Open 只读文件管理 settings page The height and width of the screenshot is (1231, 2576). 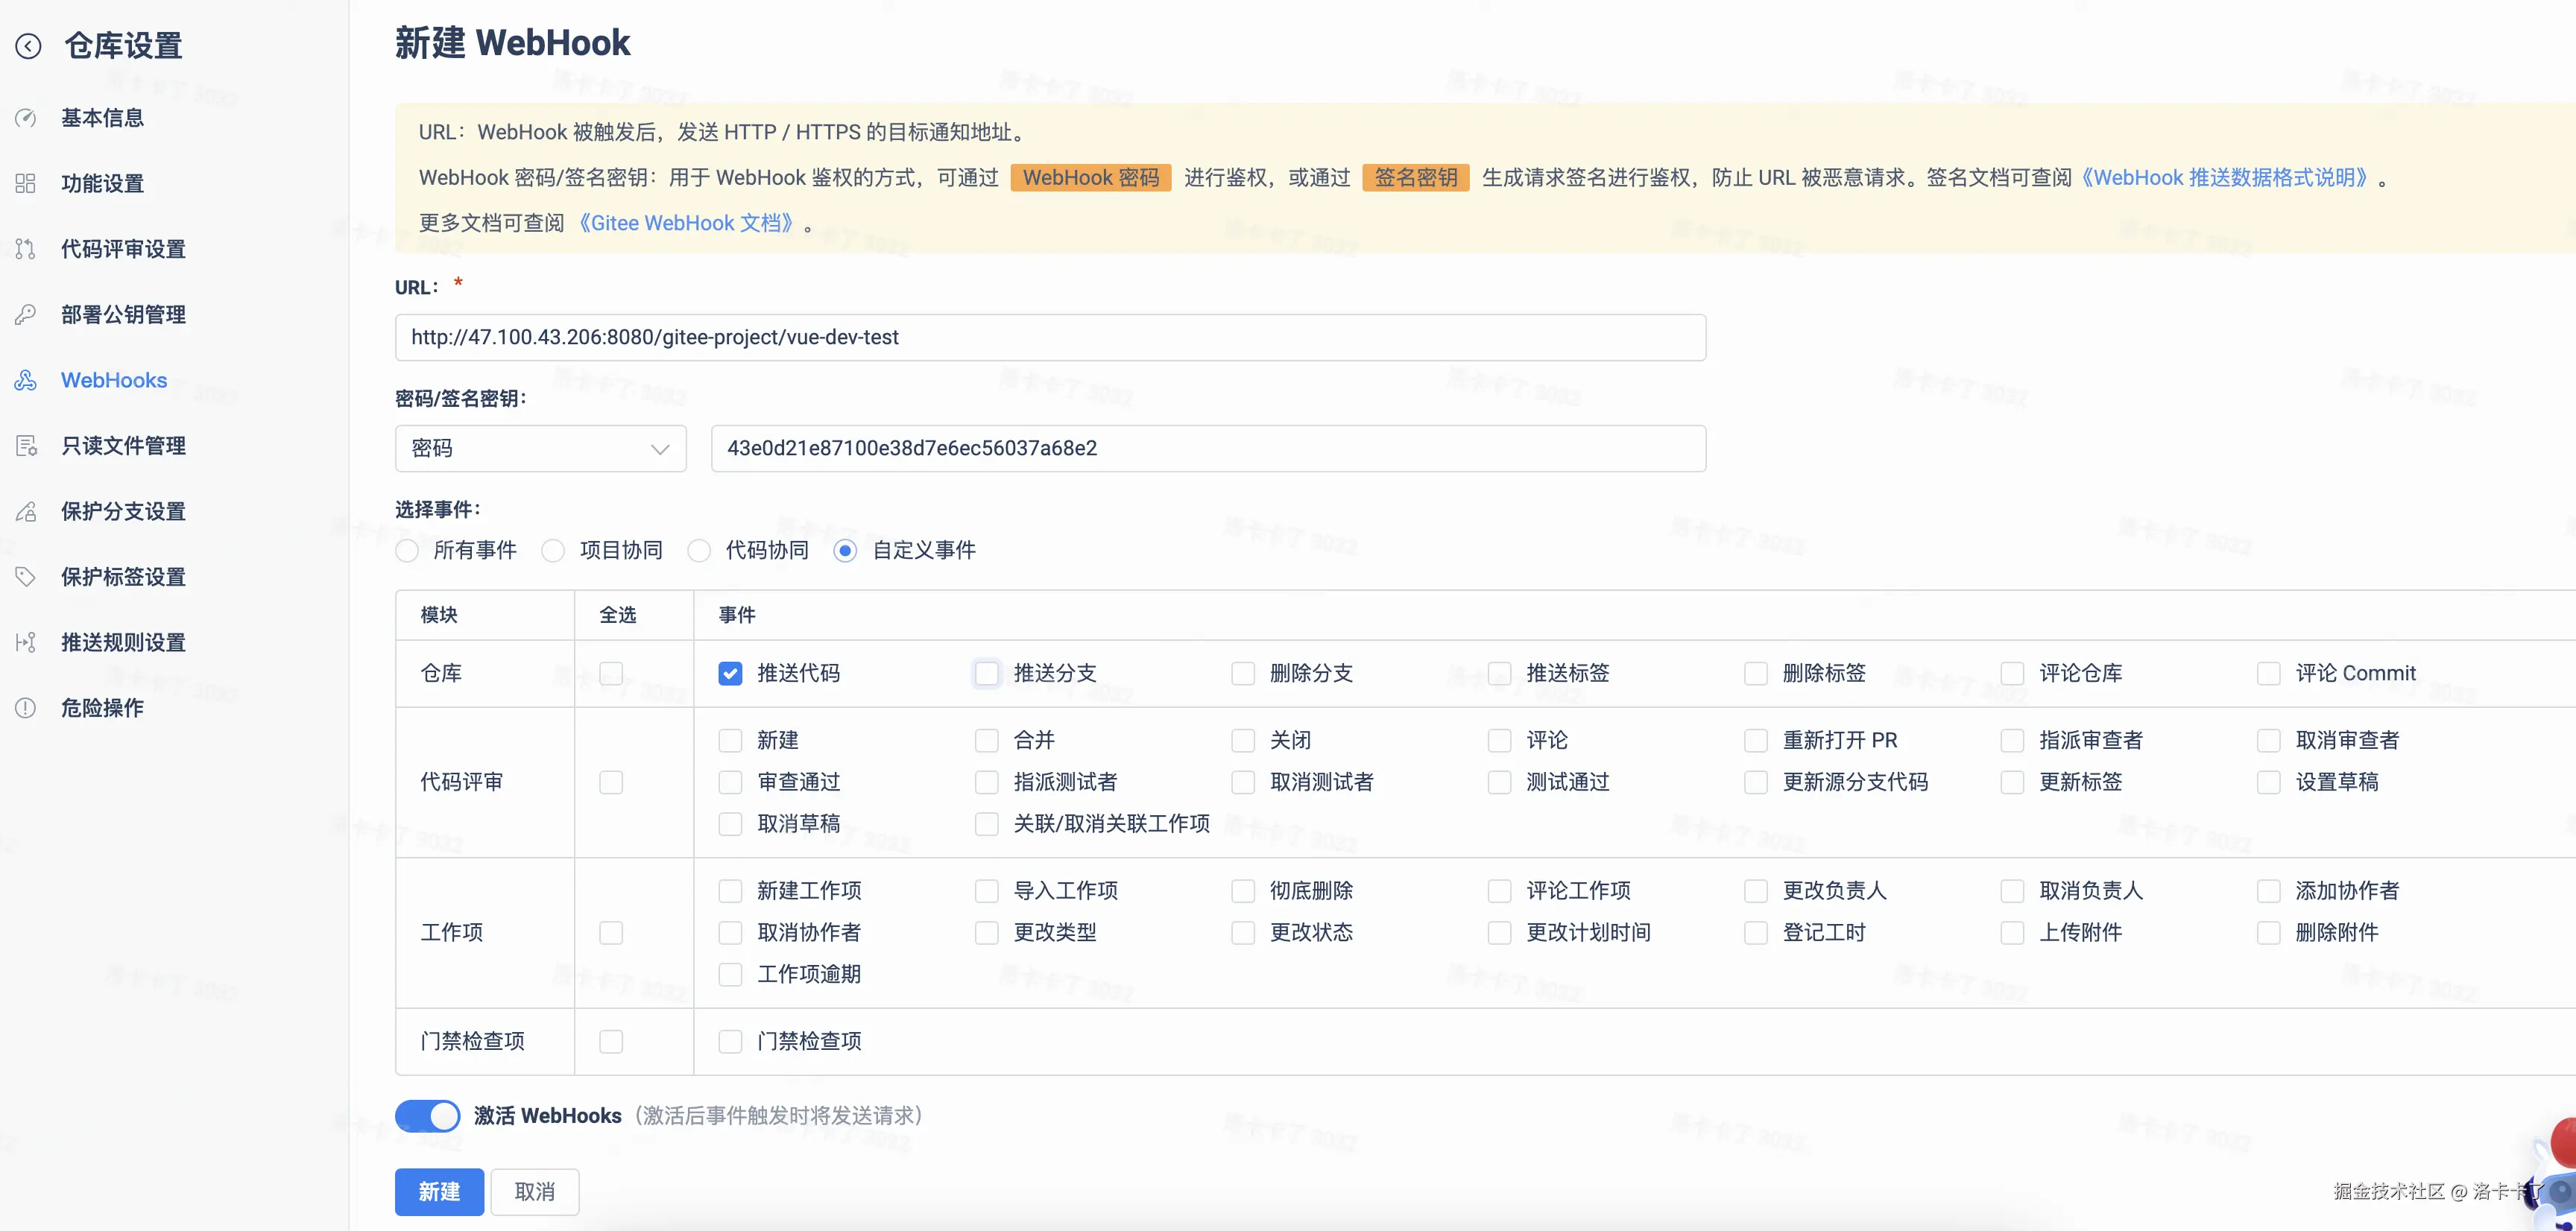tap(123, 446)
